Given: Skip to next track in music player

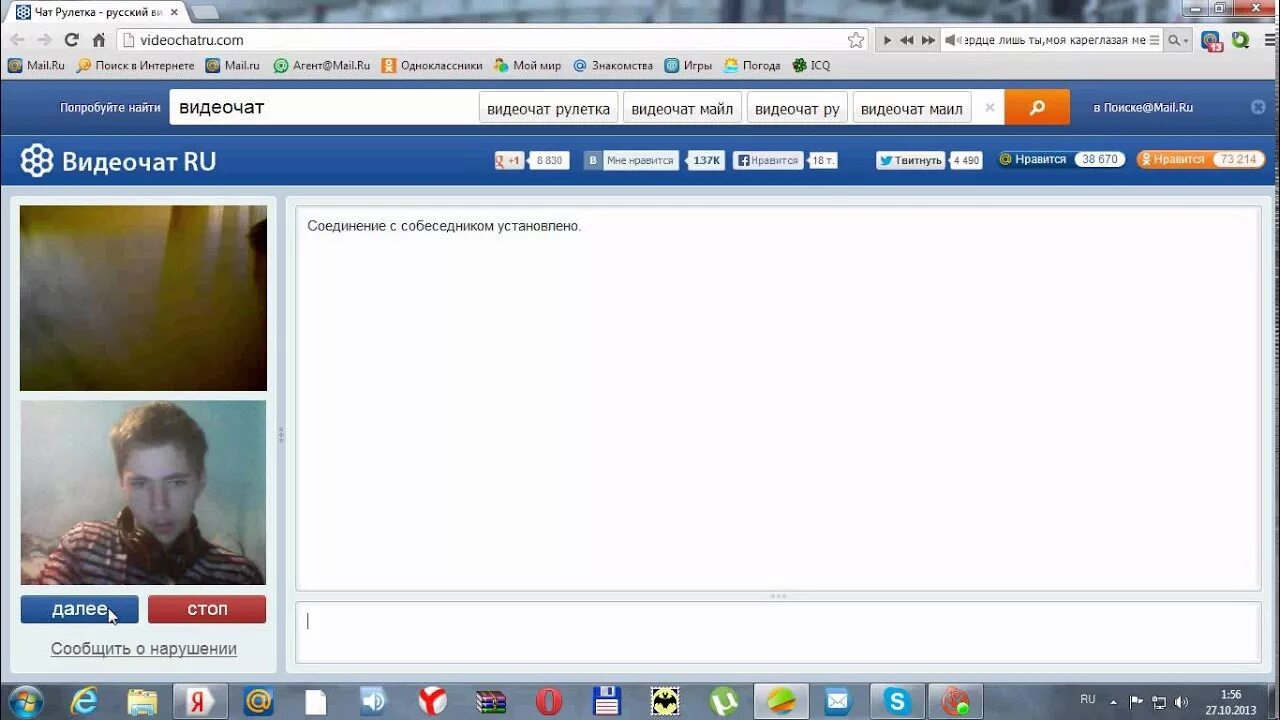Looking at the screenshot, I should point(928,40).
